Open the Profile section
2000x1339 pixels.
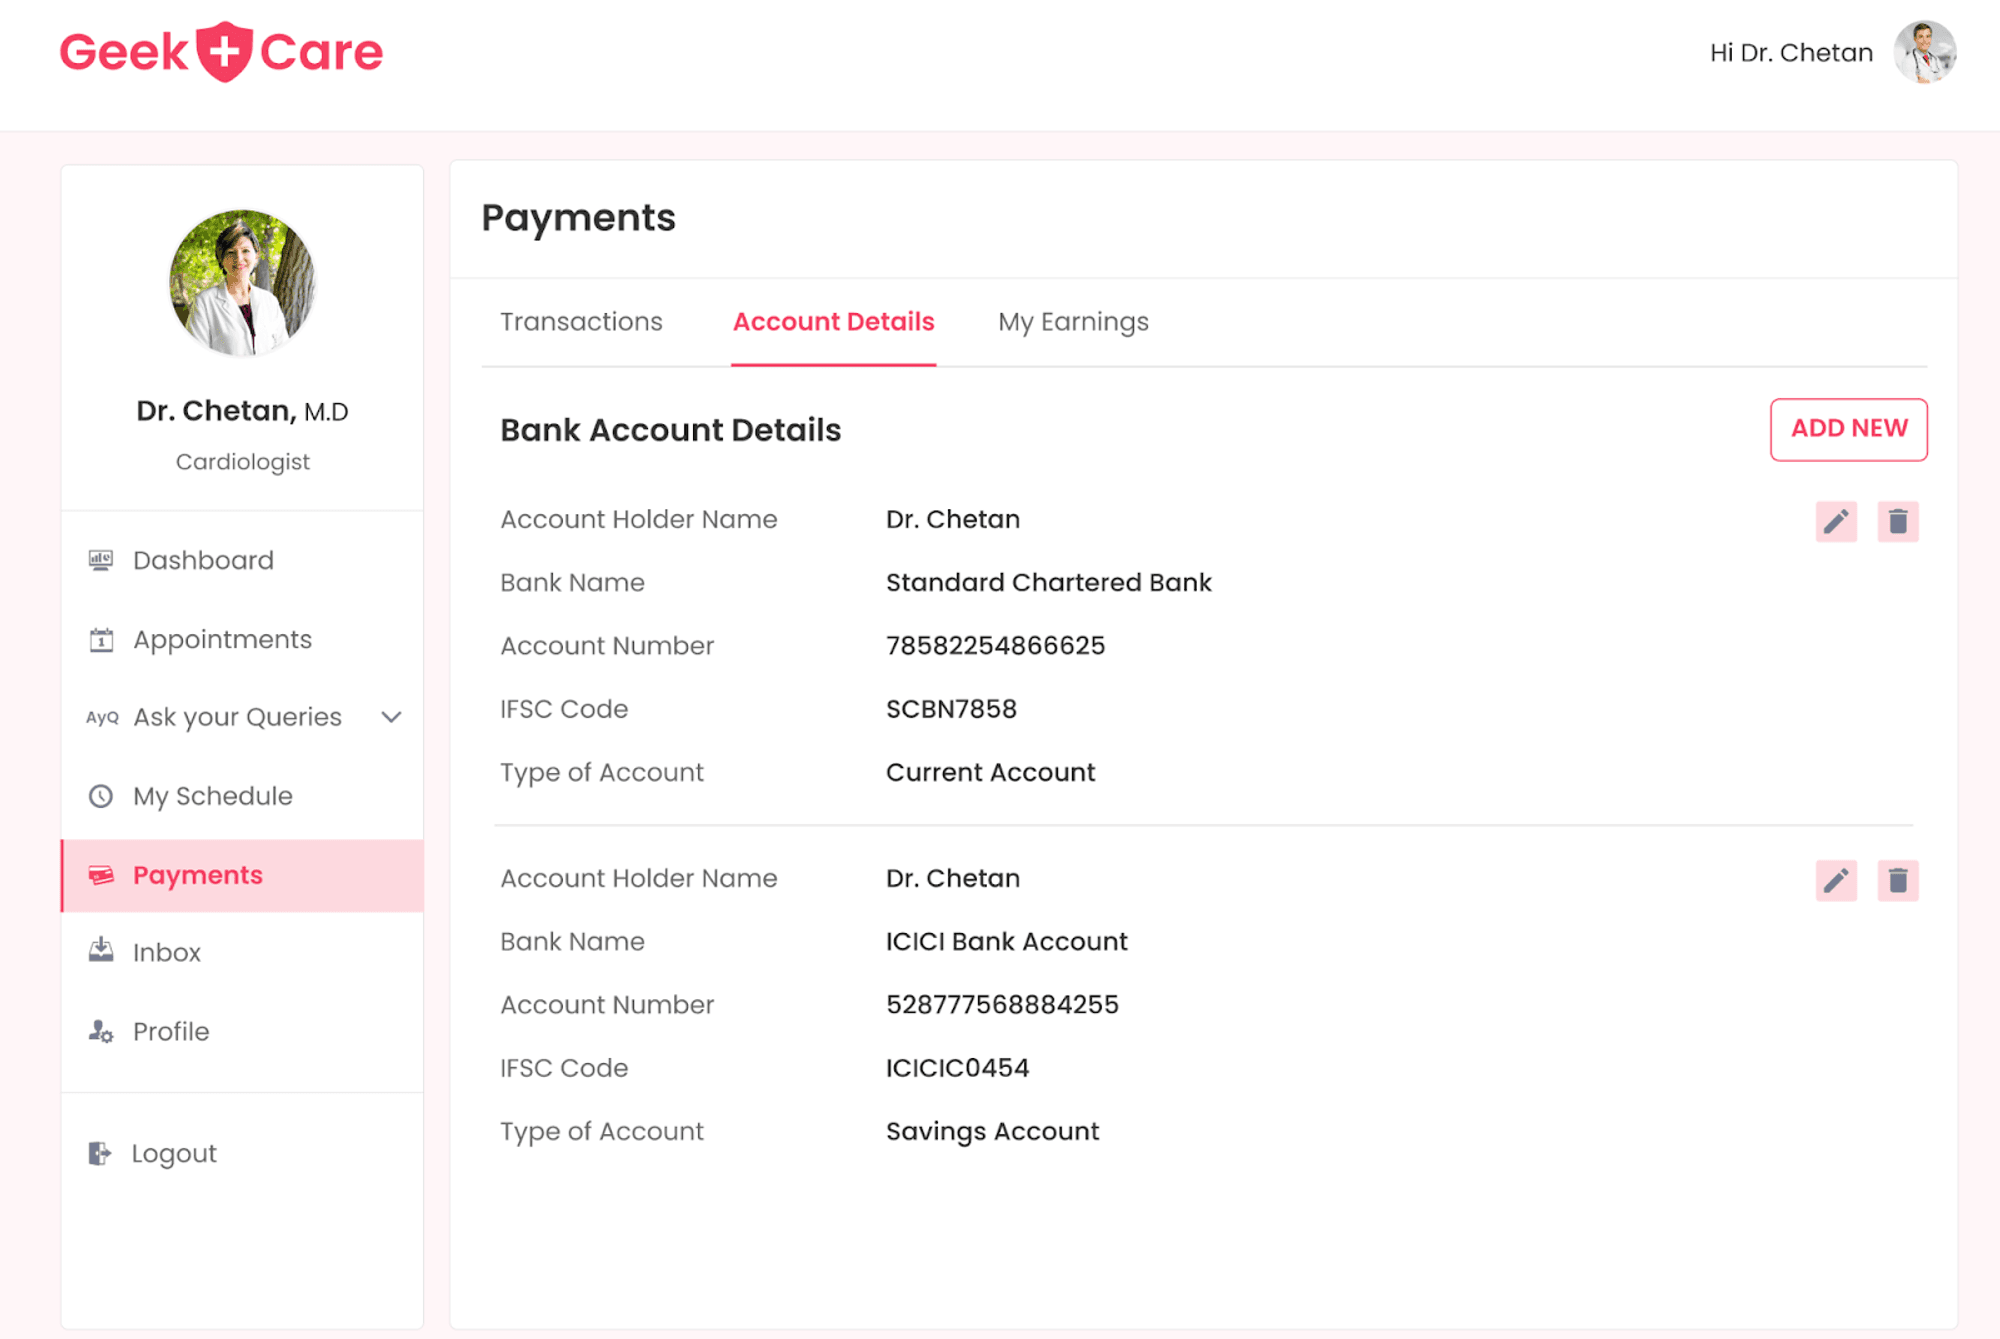[169, 1031]
